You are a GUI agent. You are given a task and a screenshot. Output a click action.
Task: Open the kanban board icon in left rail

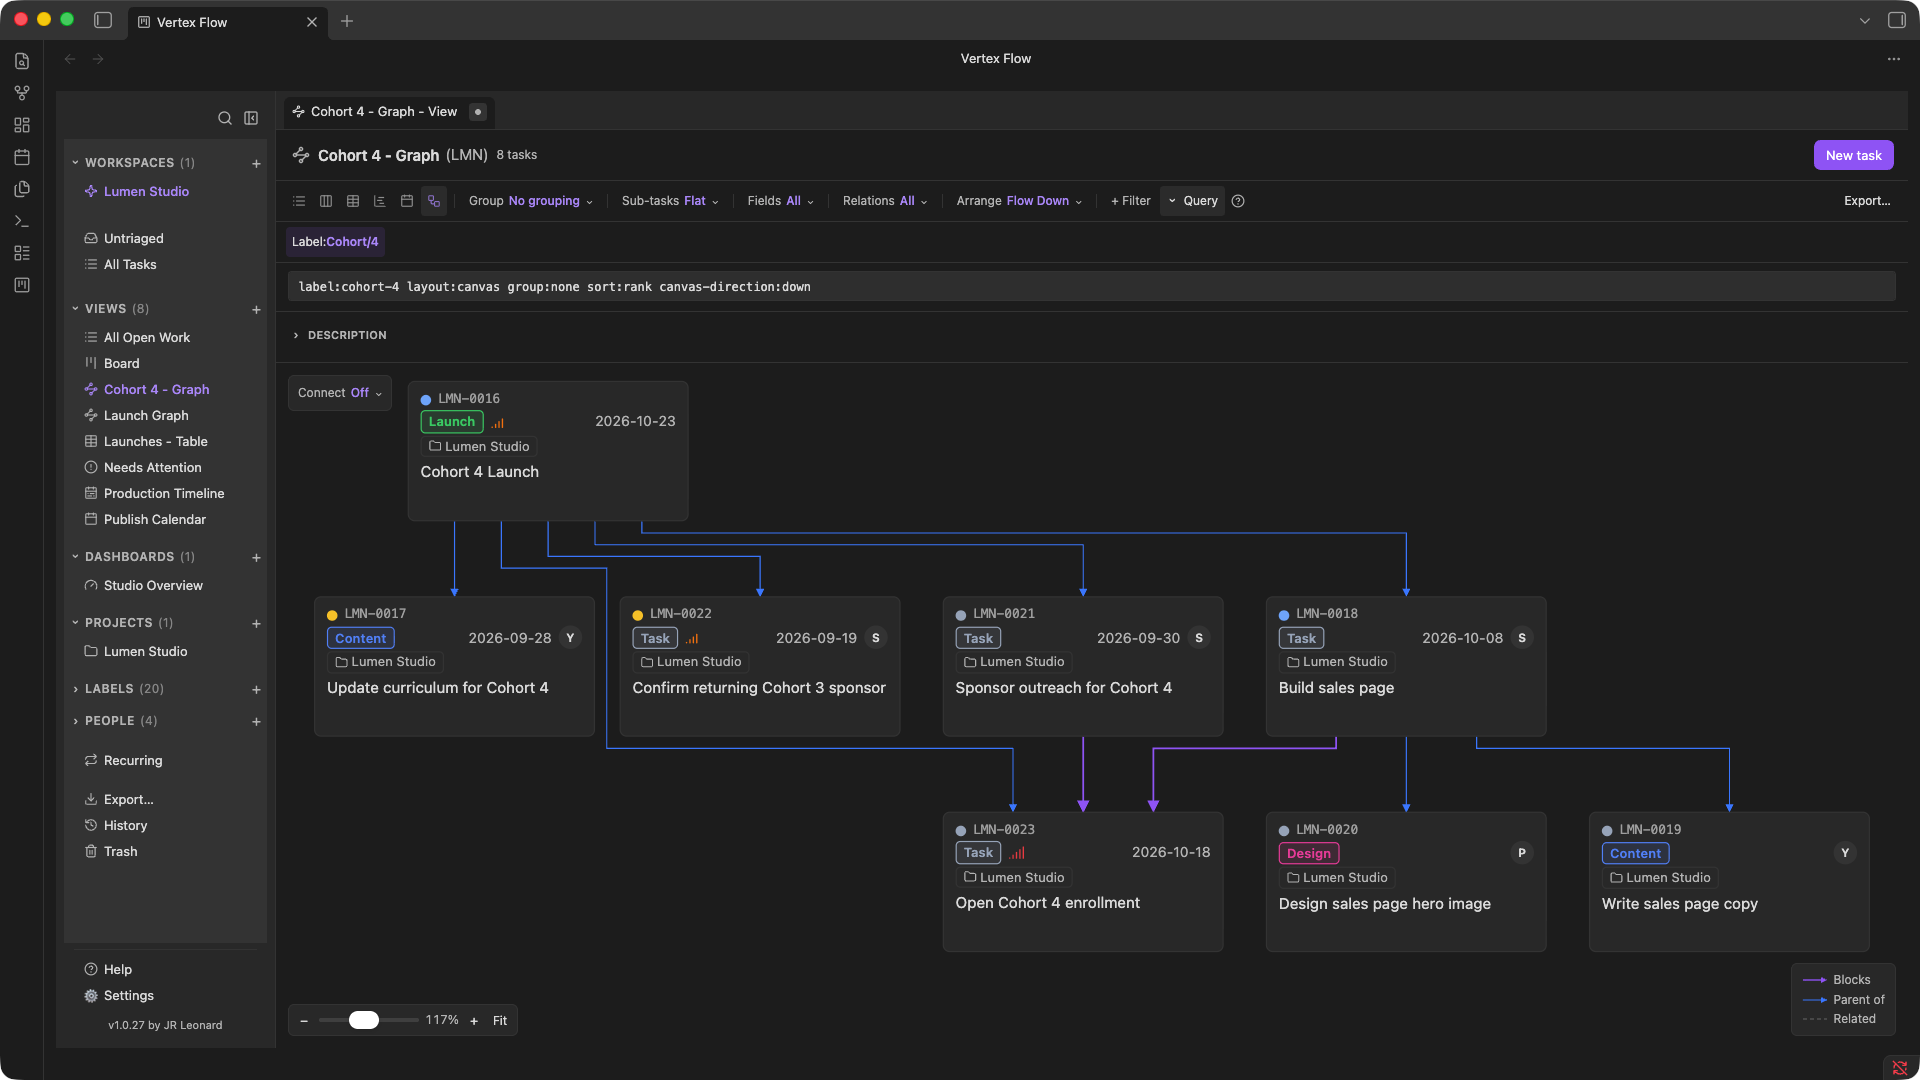tap(22, 285)
